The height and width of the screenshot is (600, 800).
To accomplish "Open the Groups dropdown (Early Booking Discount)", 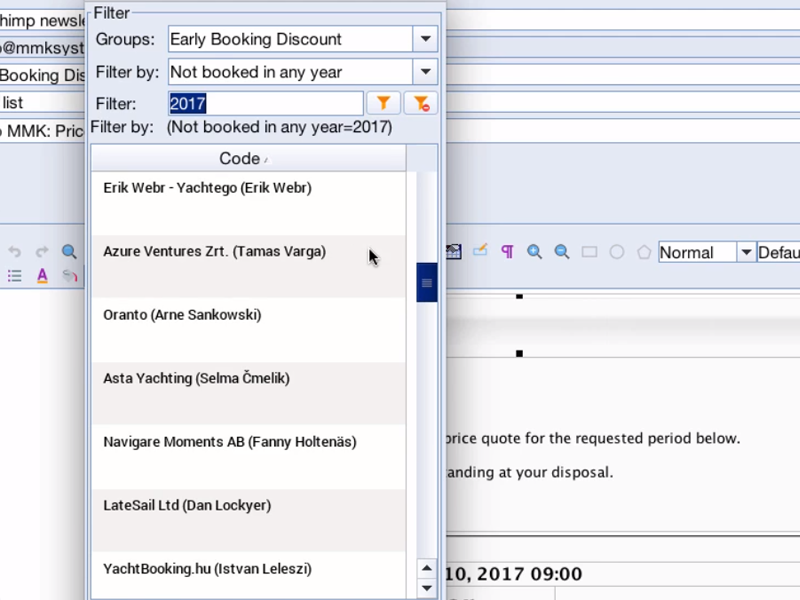I will (426, 39).
